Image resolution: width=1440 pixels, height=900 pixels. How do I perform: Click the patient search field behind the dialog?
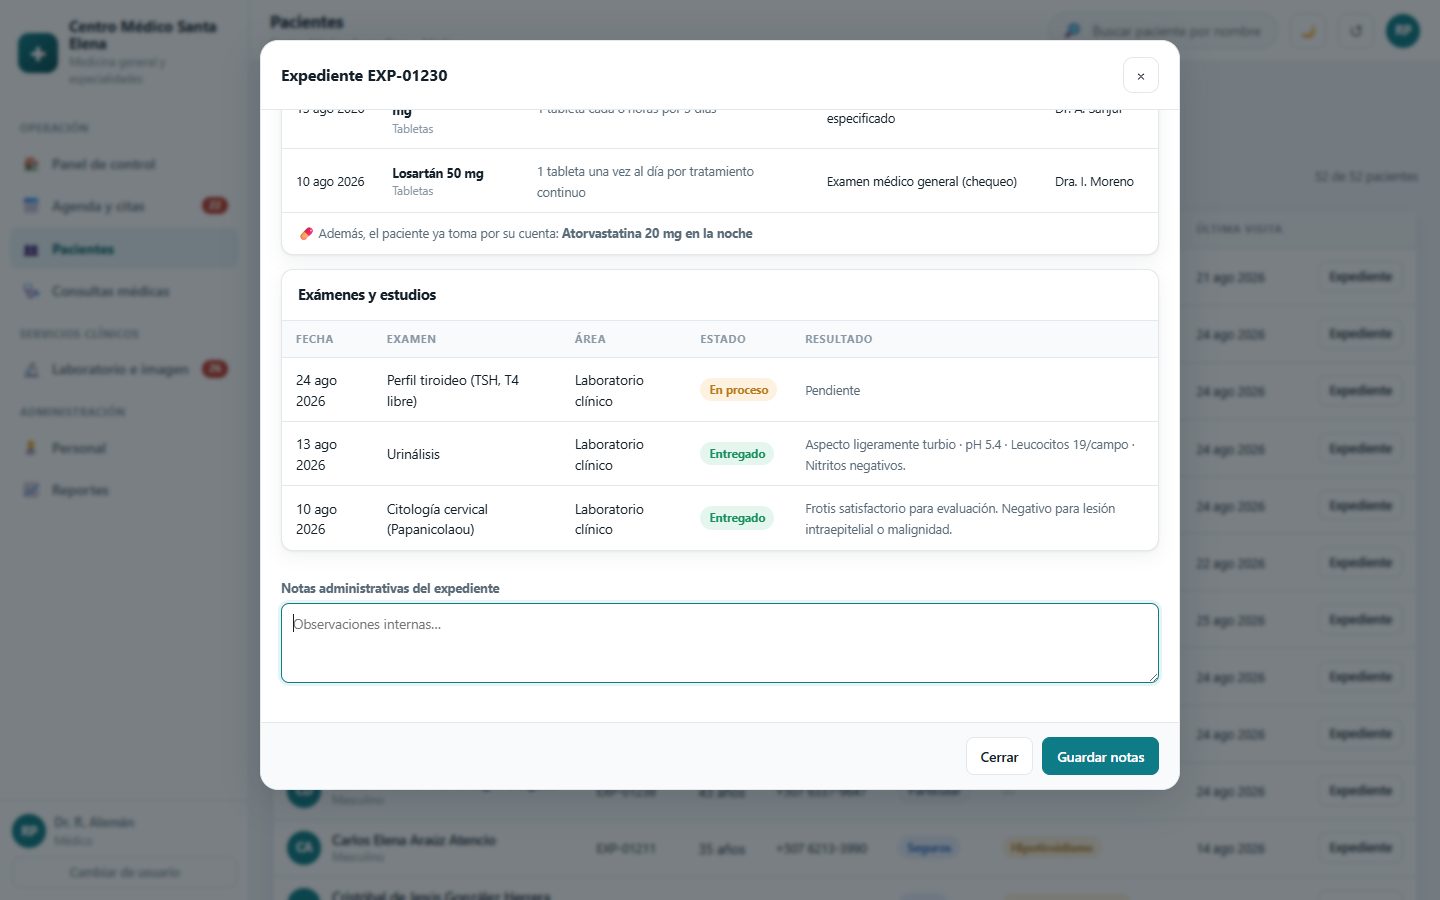(1162, 31)
